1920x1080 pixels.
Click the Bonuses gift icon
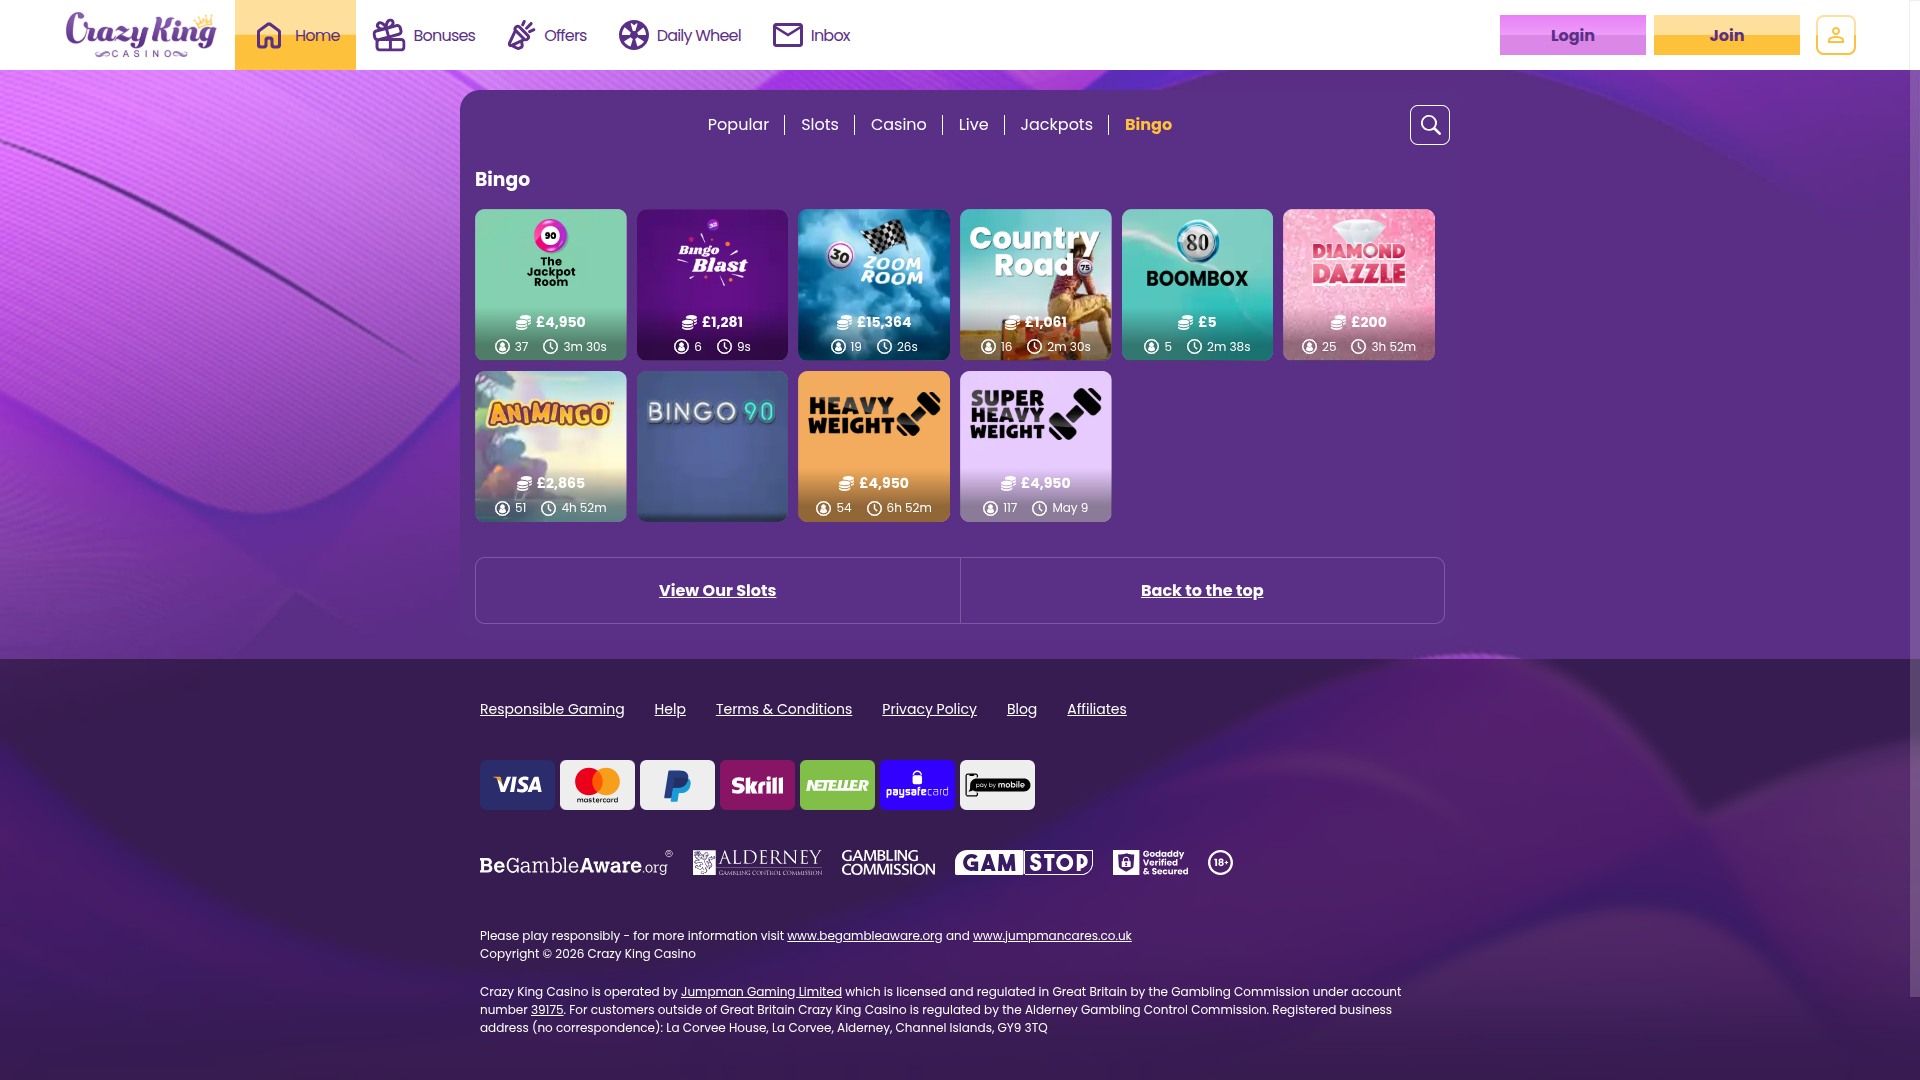(389, 35)
